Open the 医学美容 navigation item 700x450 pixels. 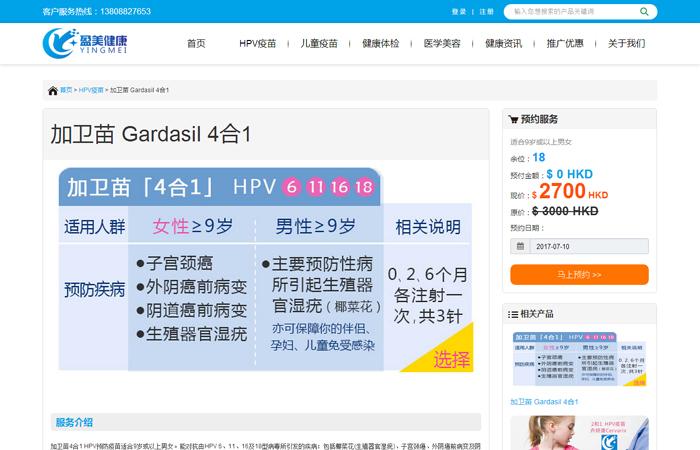pyautogui.click(x=442, y=43)
